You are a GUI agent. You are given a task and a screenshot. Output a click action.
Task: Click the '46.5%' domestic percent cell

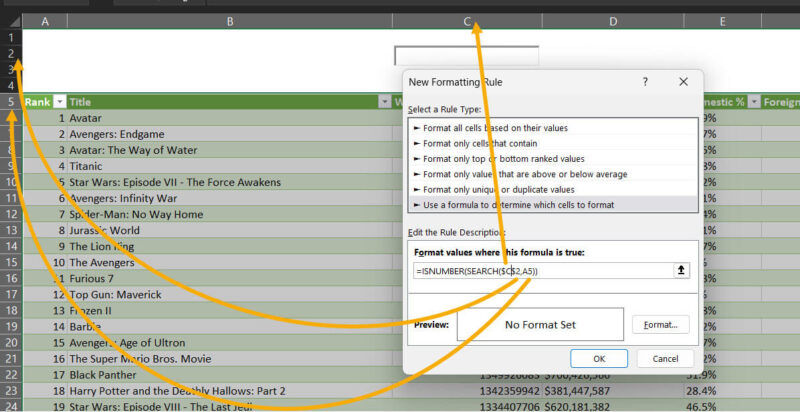click(x=723, y=407)
